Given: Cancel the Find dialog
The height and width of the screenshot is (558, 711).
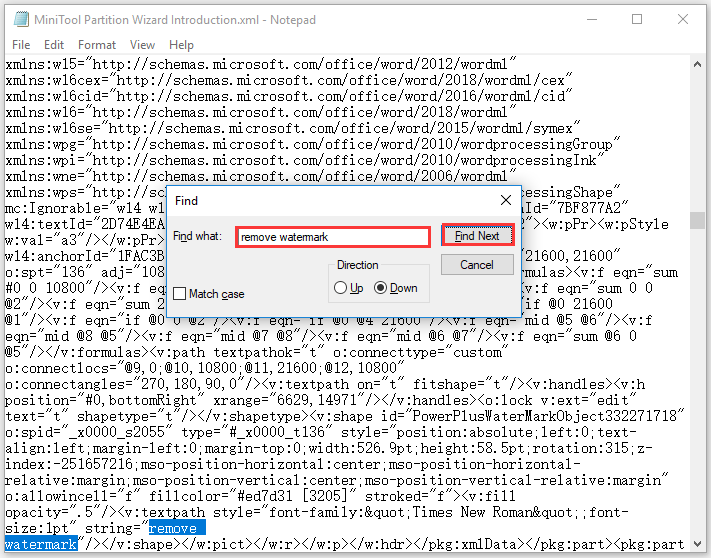Looking at the screenshot, I should coord(477,265).
